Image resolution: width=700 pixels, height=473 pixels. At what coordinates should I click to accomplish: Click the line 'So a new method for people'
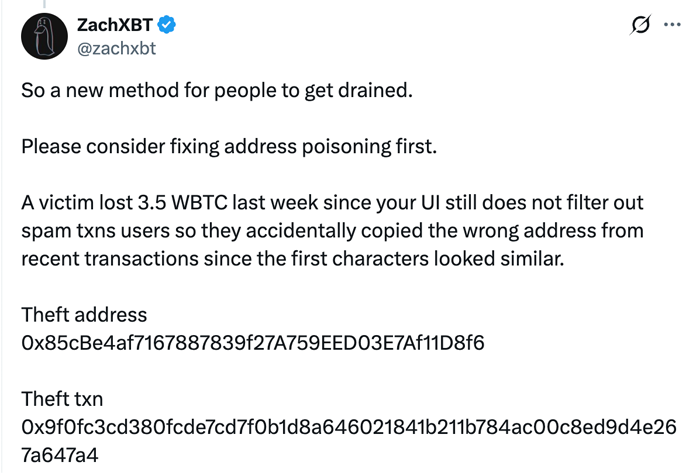coord(216,91)
